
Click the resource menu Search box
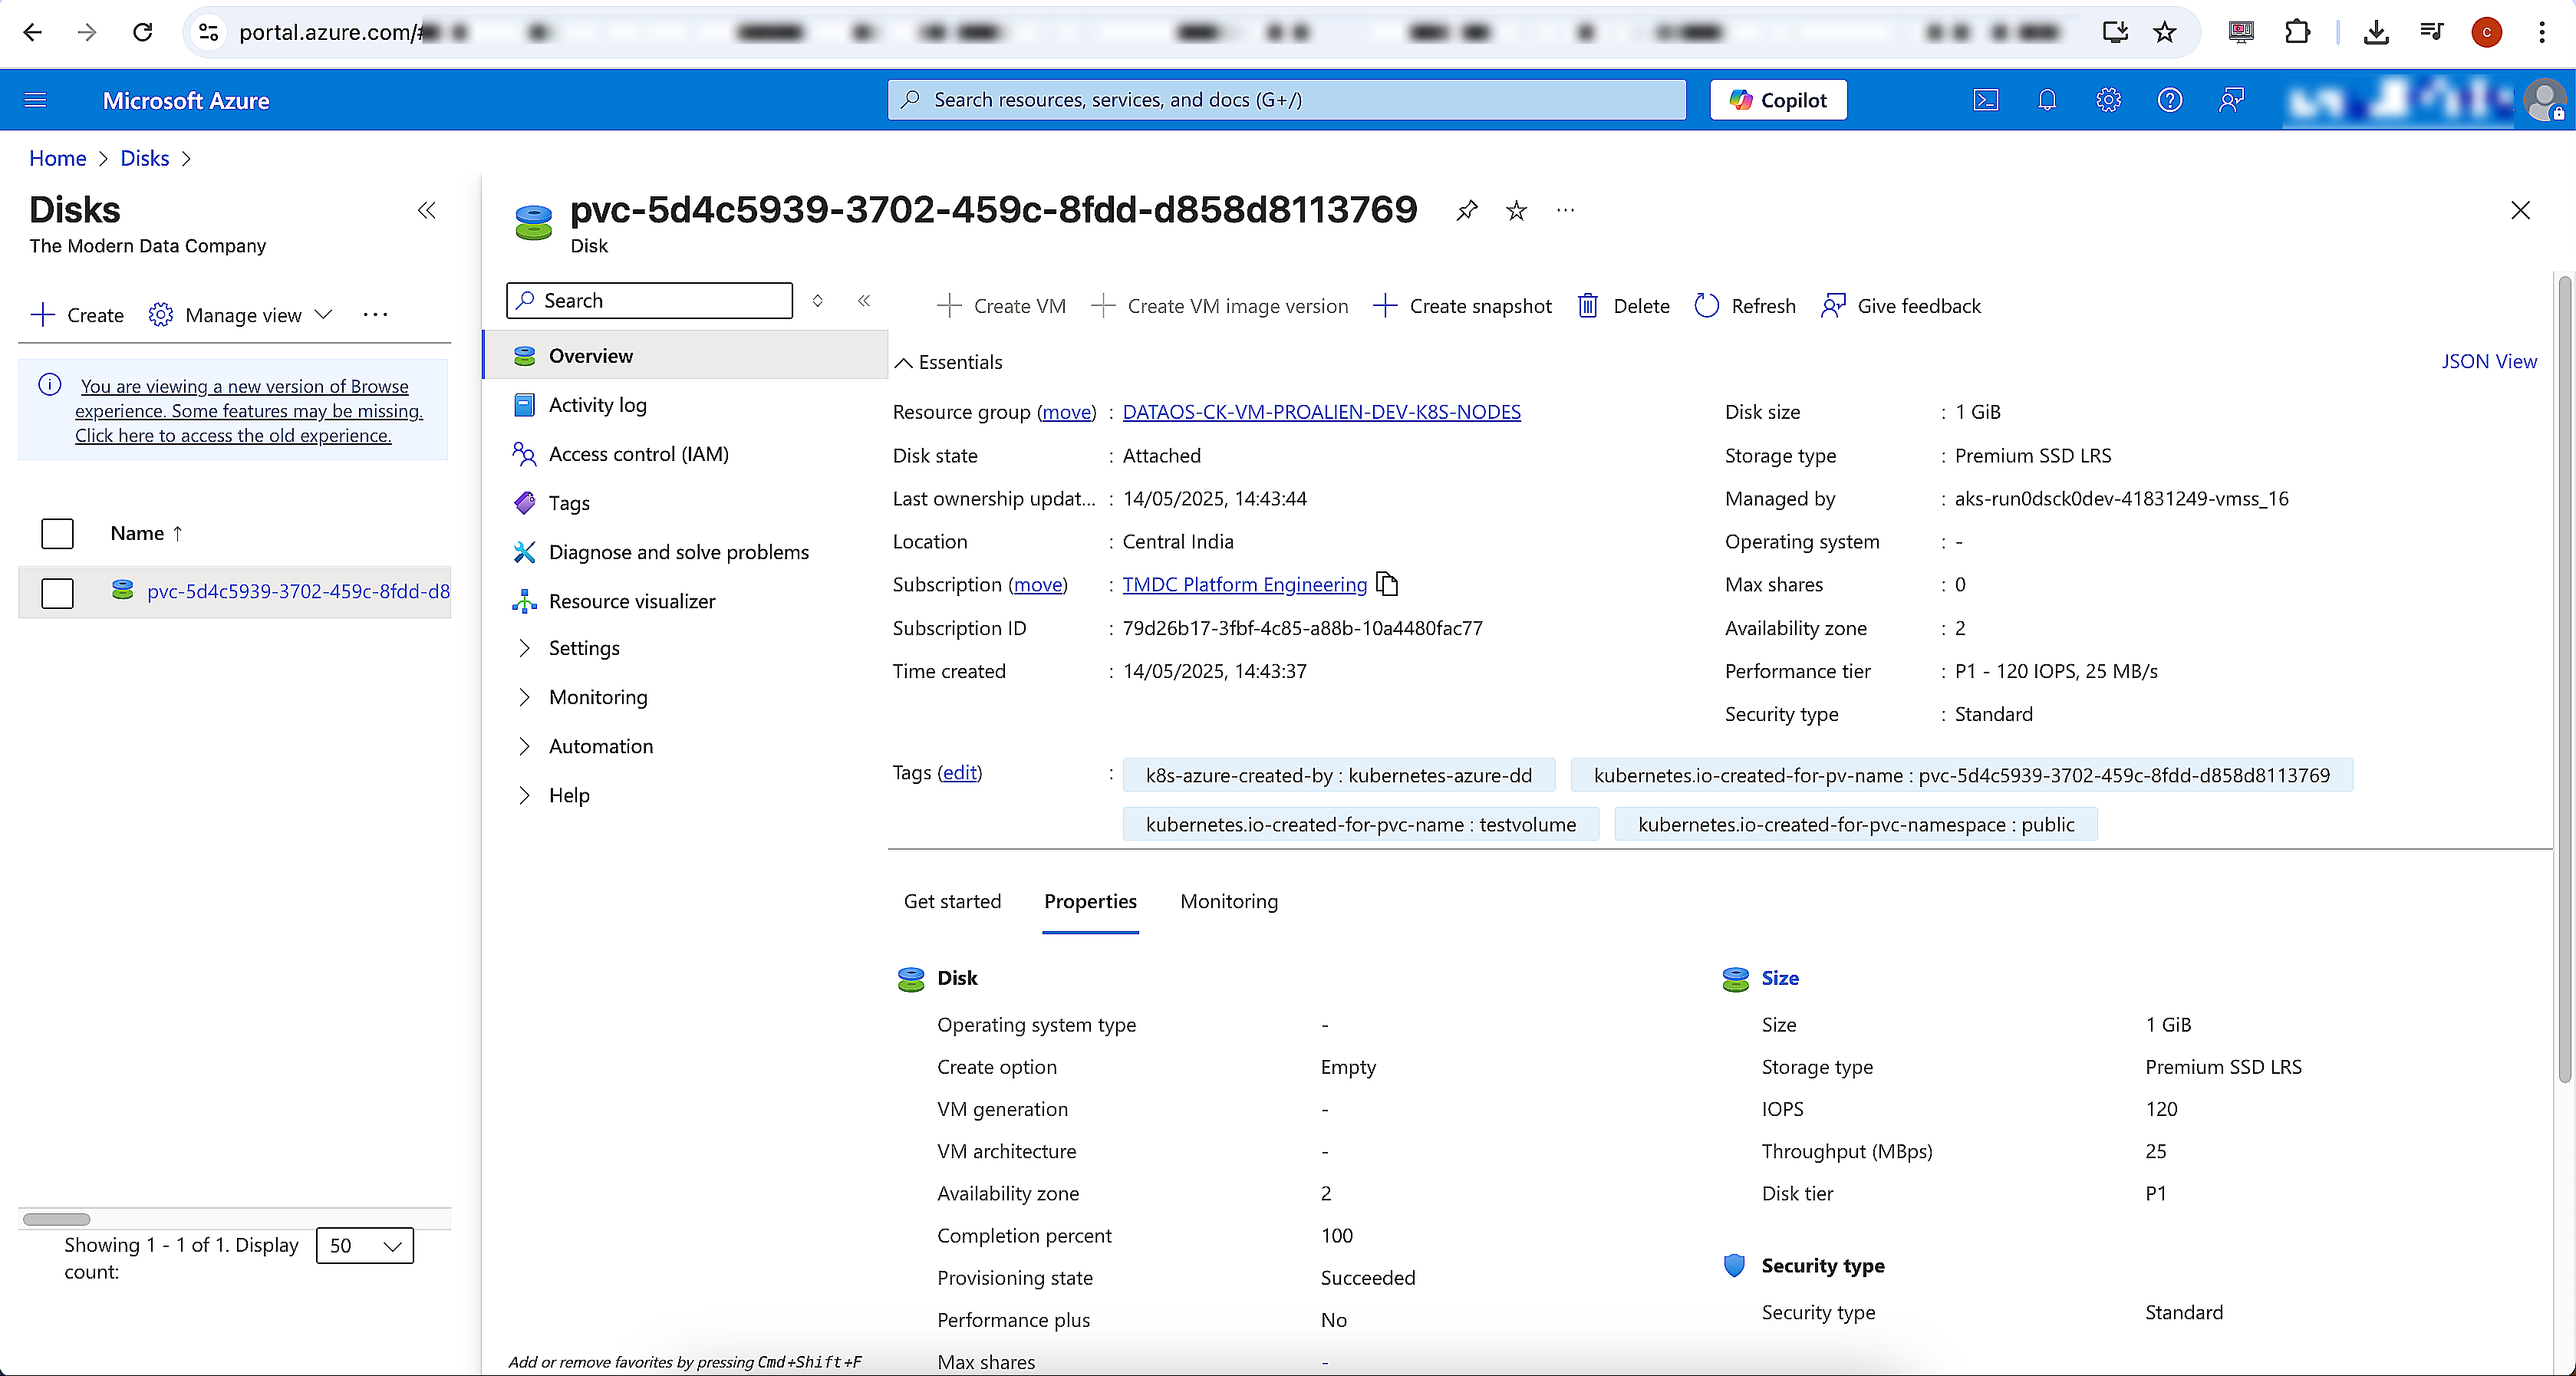(x=650, y=300)
